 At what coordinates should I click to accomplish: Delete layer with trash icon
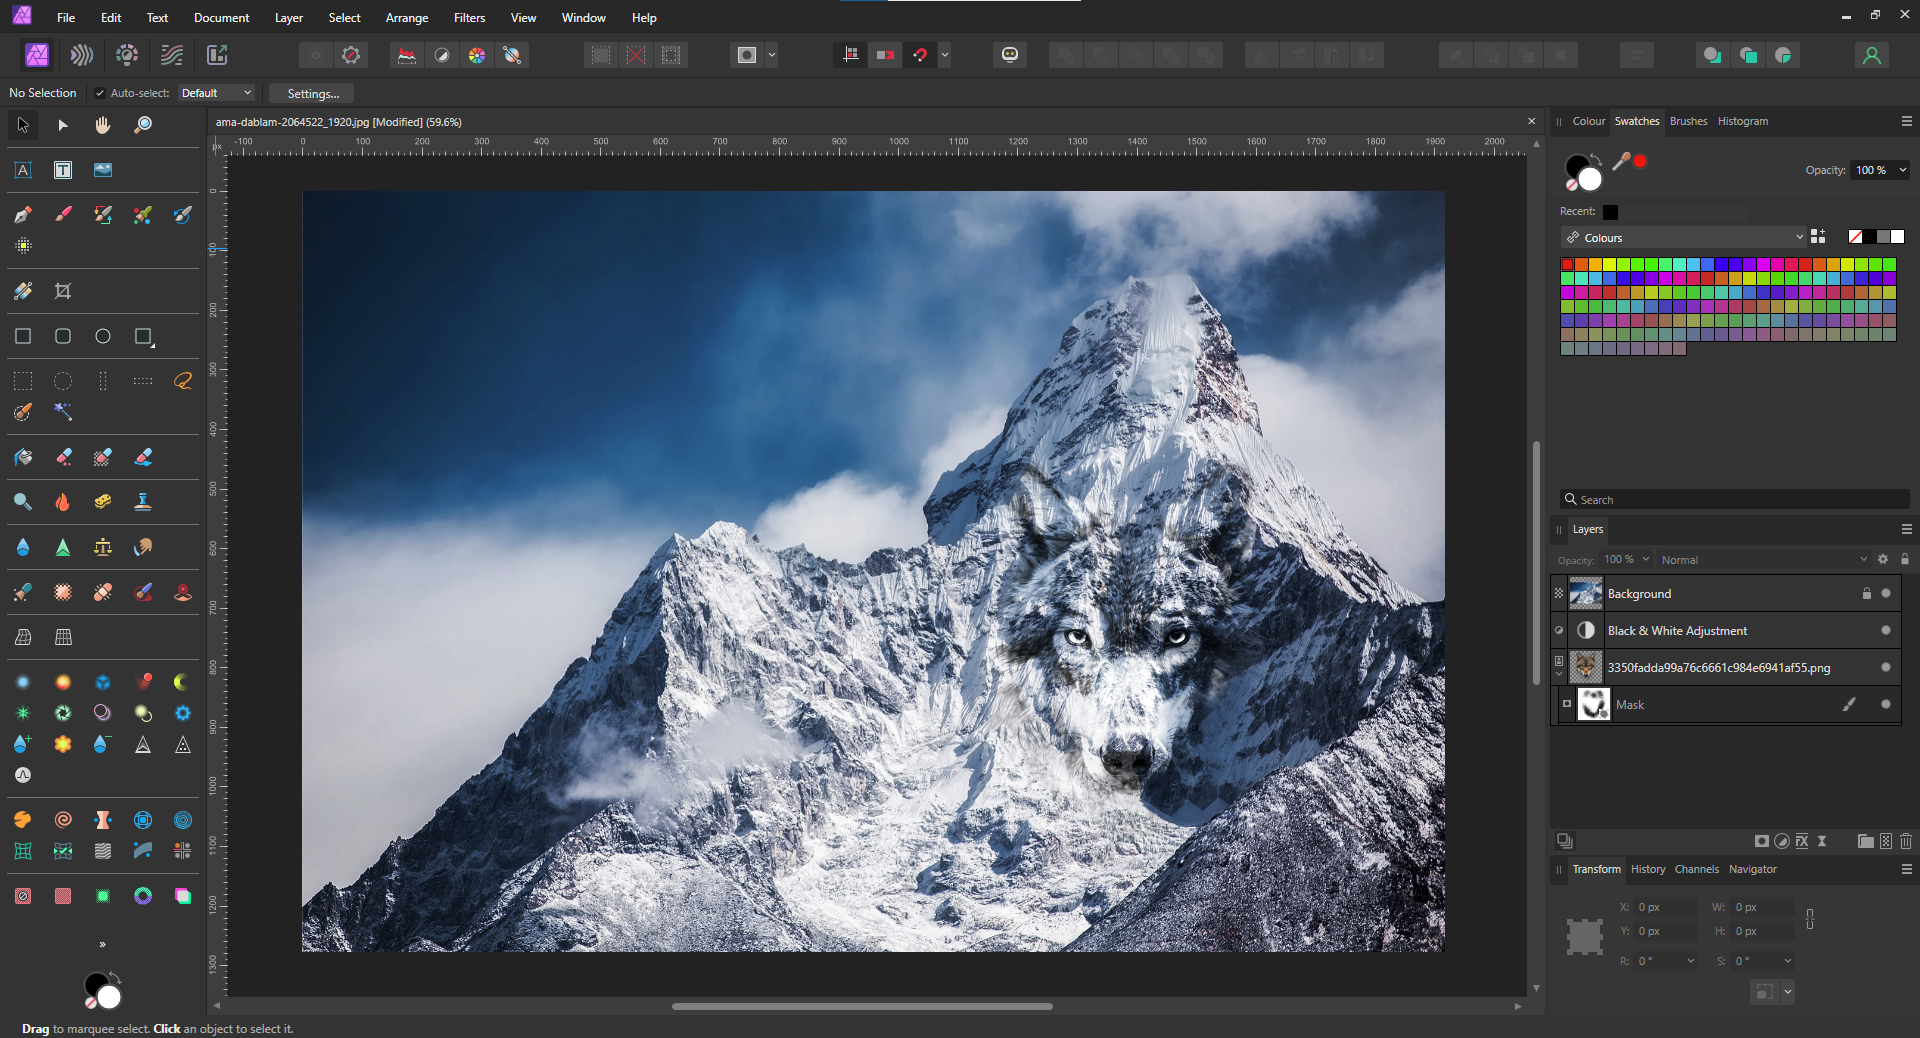coord(1906,841)
